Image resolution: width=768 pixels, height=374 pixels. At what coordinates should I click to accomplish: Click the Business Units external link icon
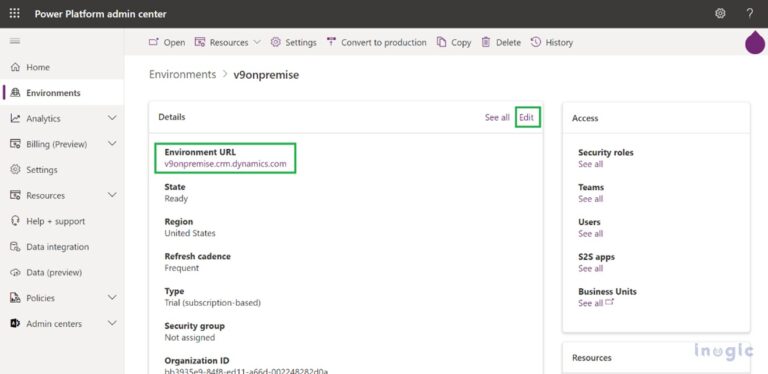click(x=610, y=303)
